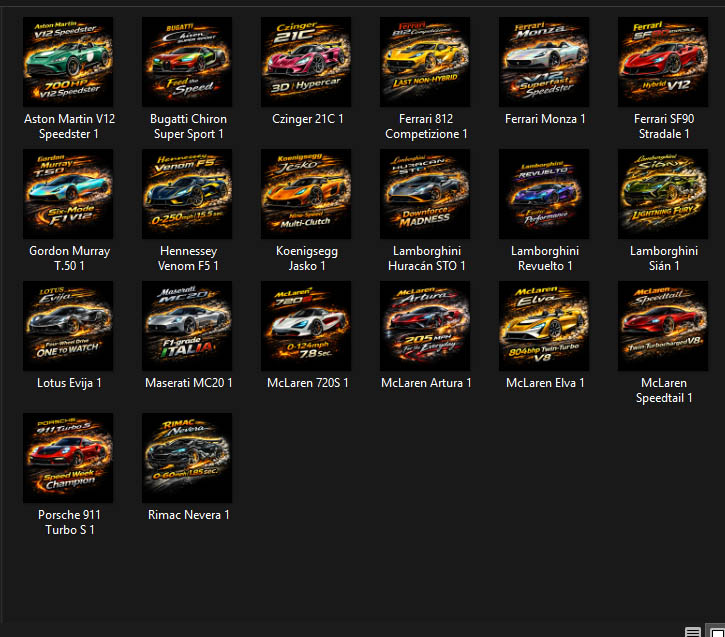Select the Lotus Evija 1 thumbnail
The height and width of the screenshot is (637, 725).
coord(68,326)
